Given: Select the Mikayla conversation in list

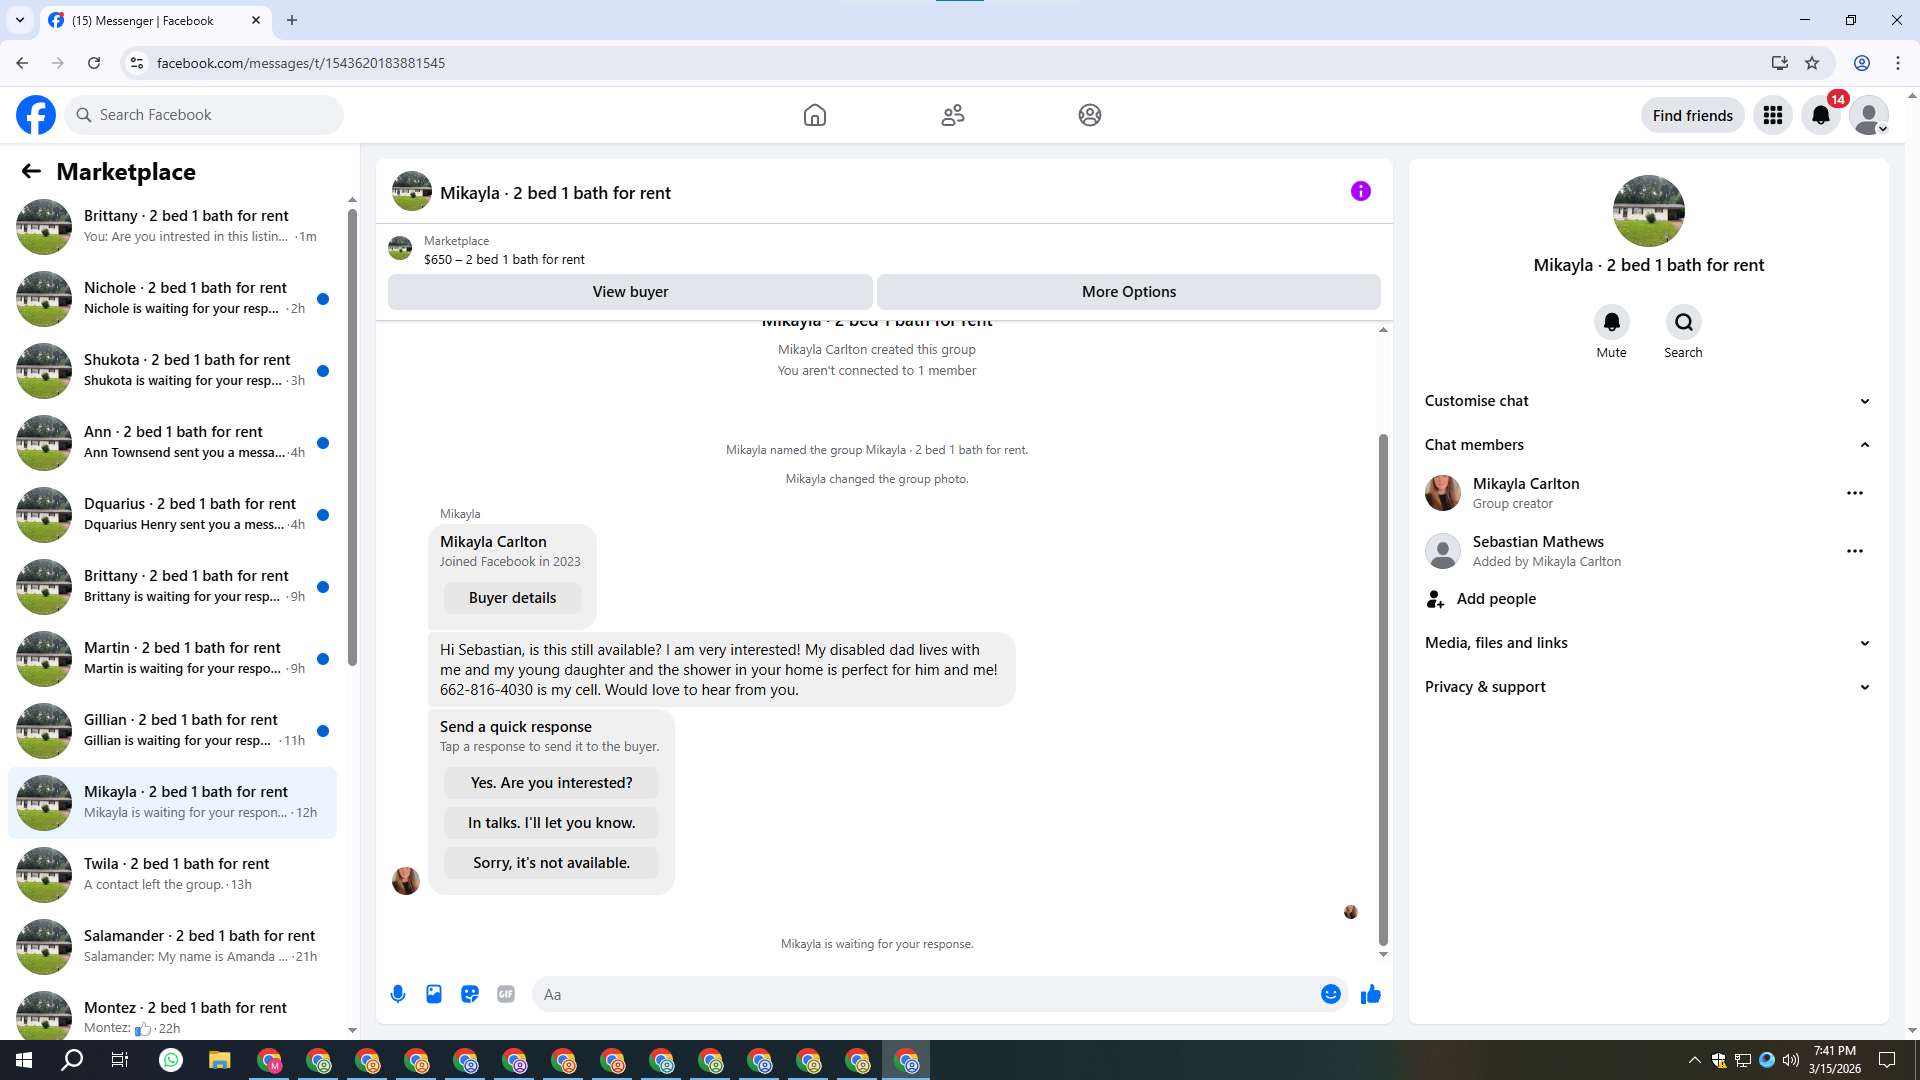Looking at the screenshot, I should (173, 802).
